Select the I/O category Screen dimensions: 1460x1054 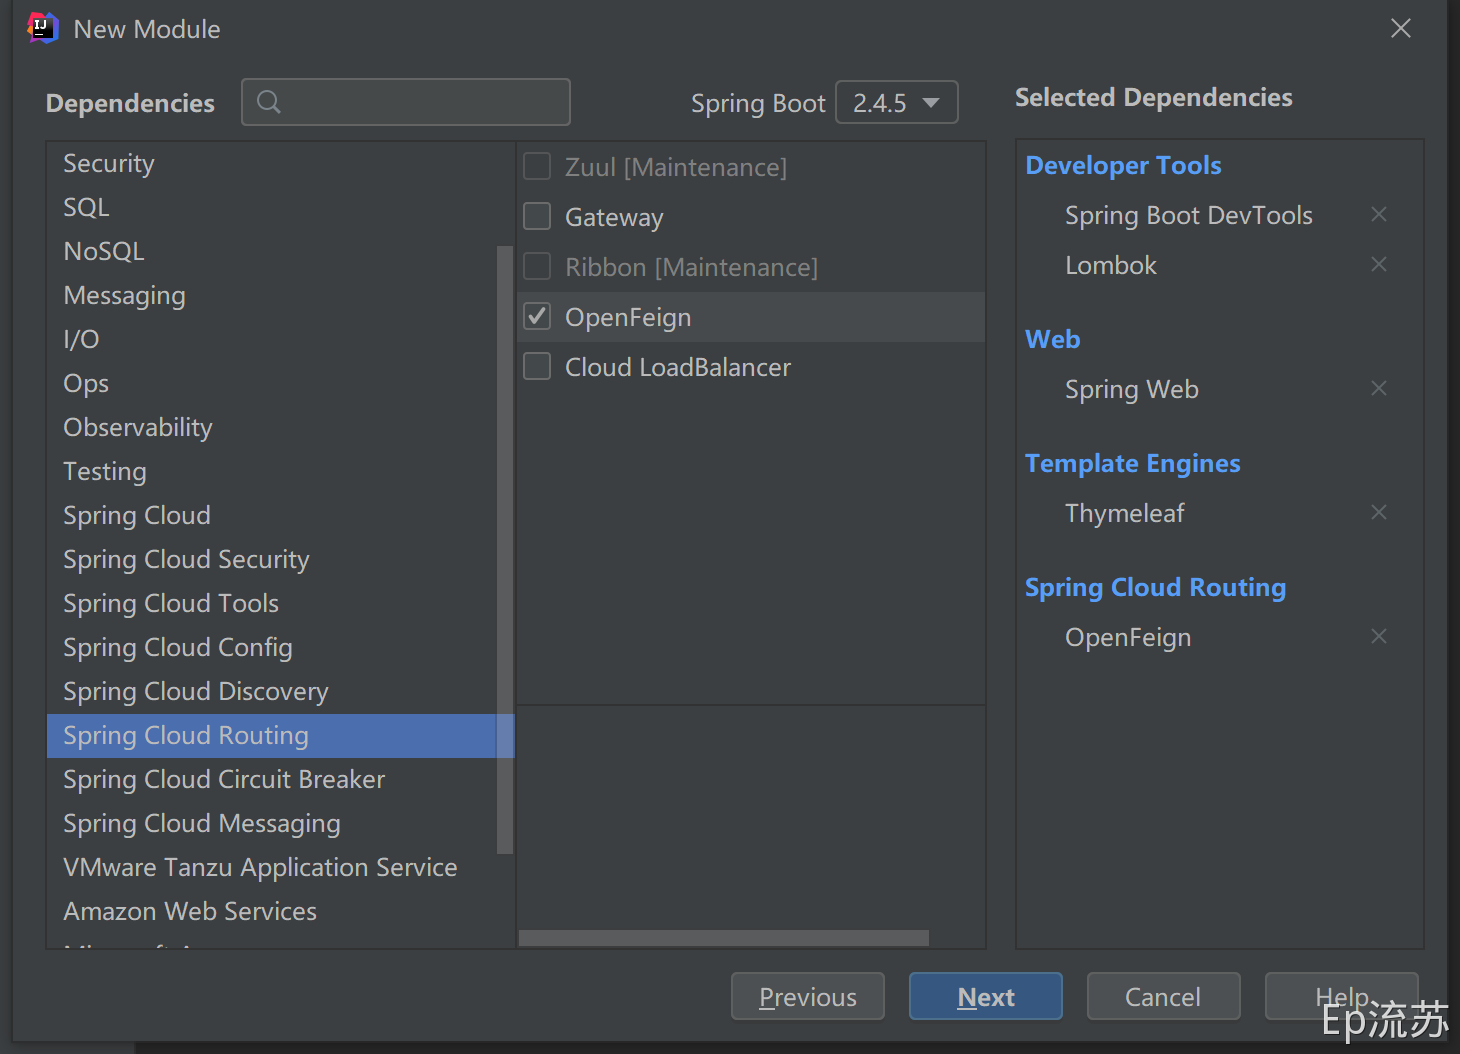272,340
